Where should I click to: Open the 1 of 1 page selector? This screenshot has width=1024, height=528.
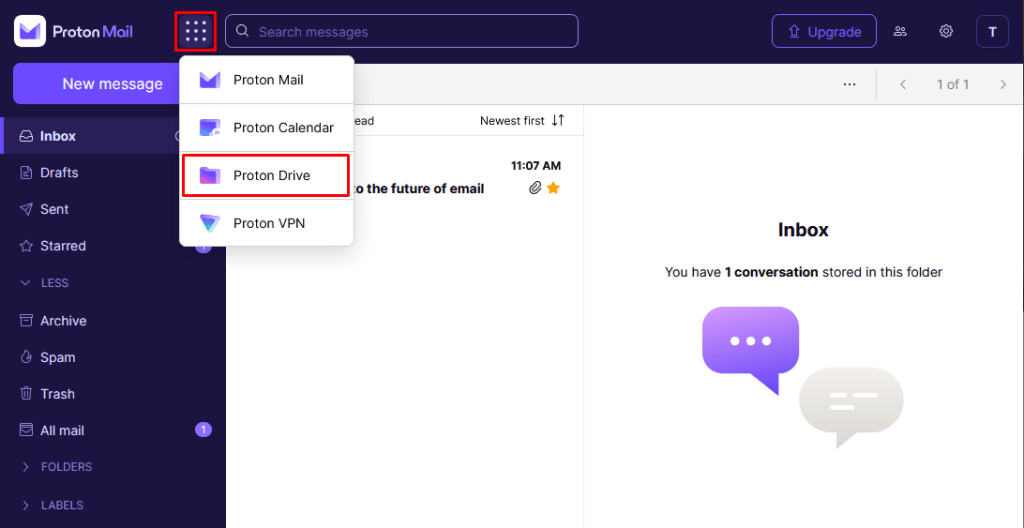[953, 84]
